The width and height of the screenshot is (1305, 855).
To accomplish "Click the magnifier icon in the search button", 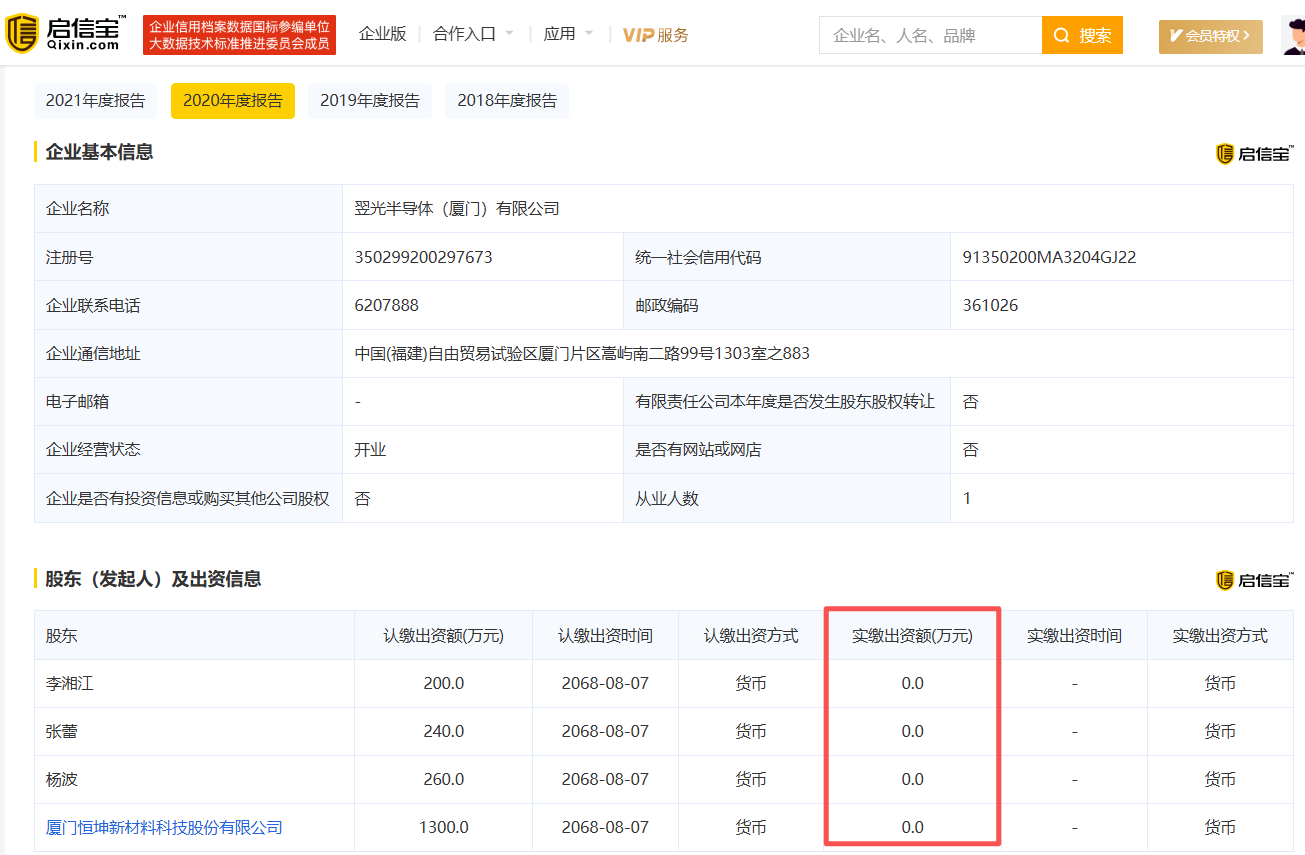I will 1060,34.
